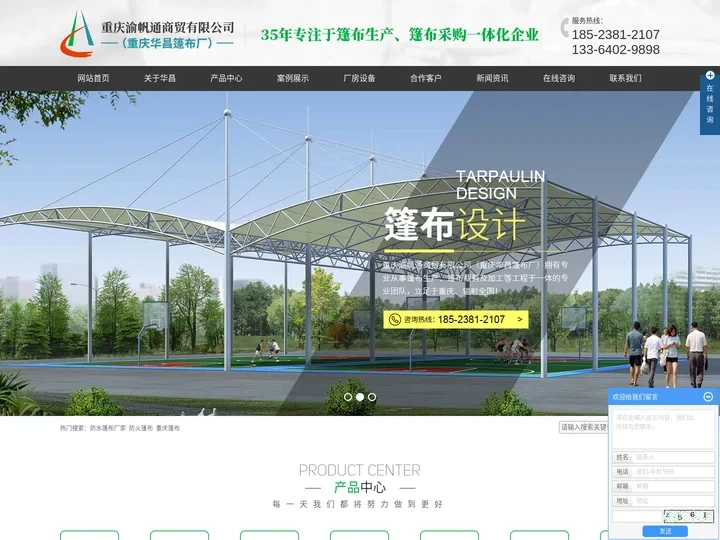Select the third carousel slide dot

[372, 397]
